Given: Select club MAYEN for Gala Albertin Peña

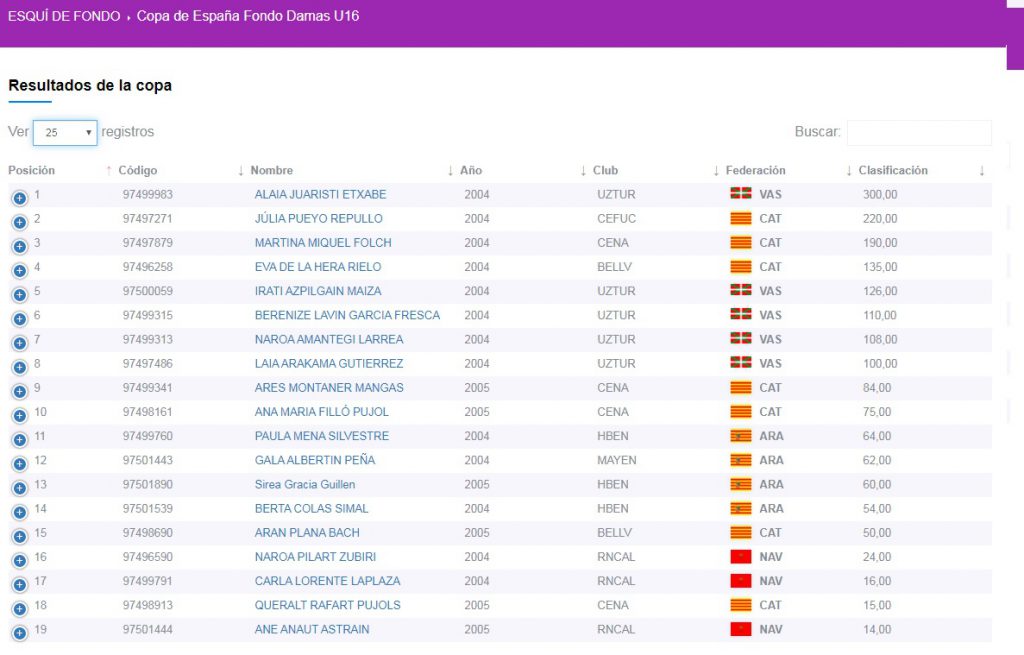Looking at the screenshot, I should (616, 460).
